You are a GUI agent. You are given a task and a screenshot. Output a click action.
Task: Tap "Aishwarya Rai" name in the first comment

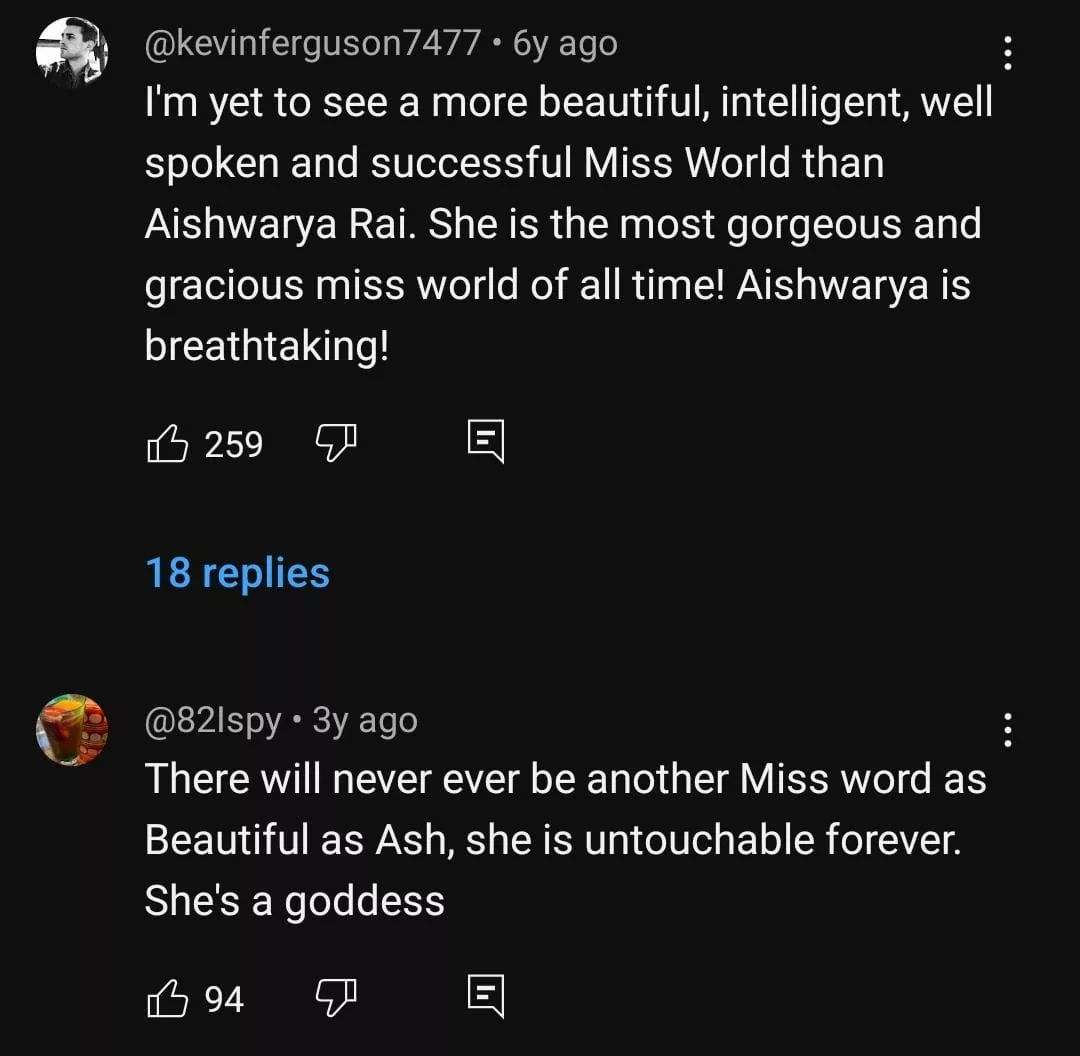[x=277, y=224]
